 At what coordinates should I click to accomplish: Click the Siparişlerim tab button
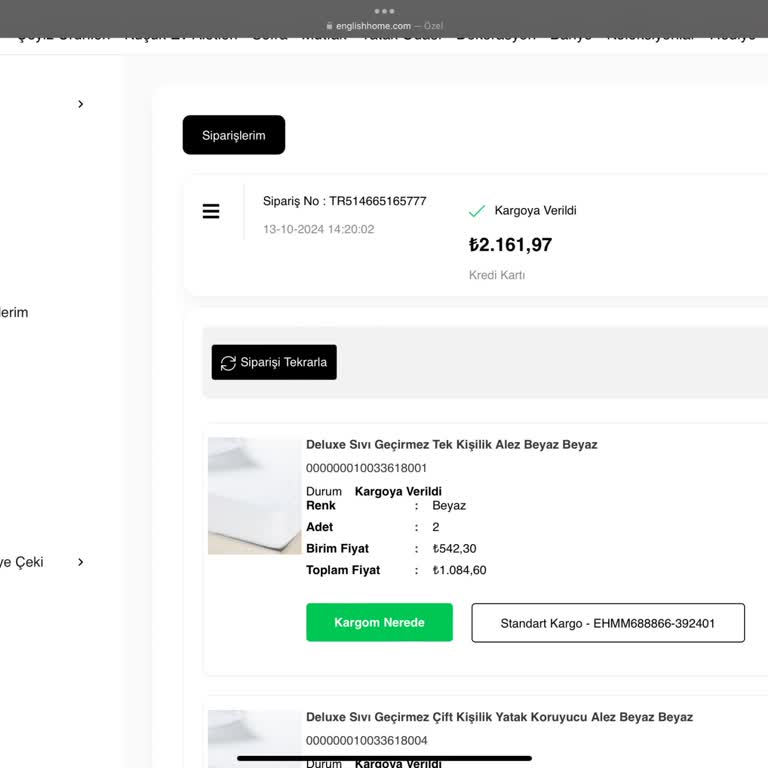click(234, 135)
